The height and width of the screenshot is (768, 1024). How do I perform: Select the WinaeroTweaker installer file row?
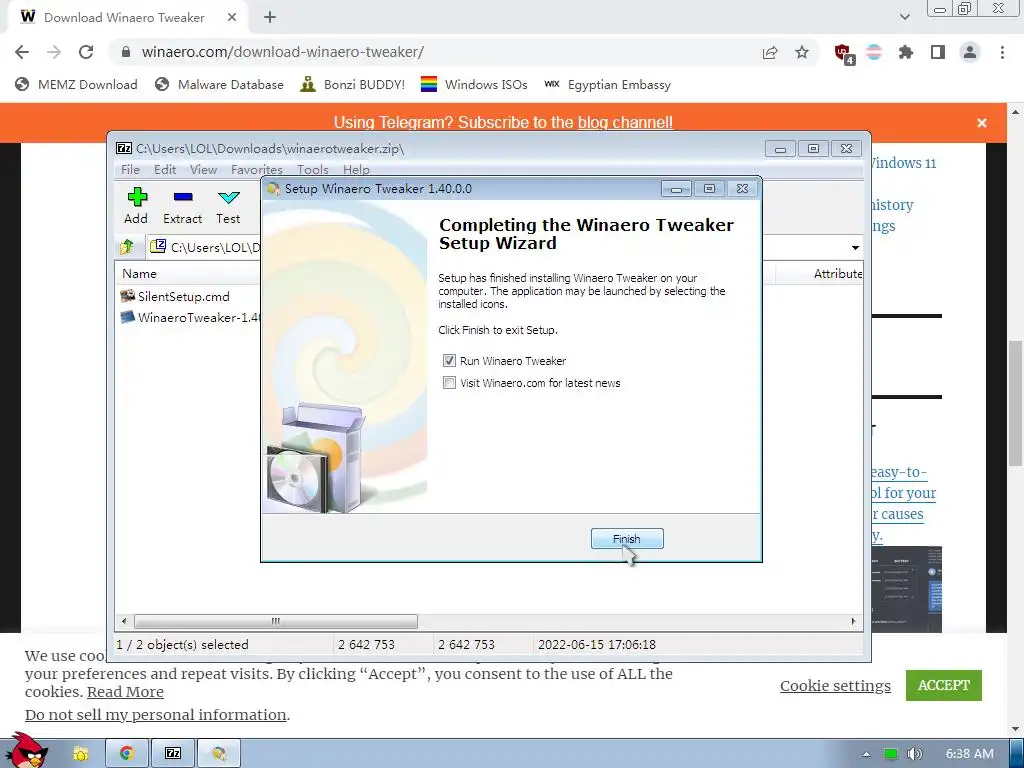[x=189, y=317]
